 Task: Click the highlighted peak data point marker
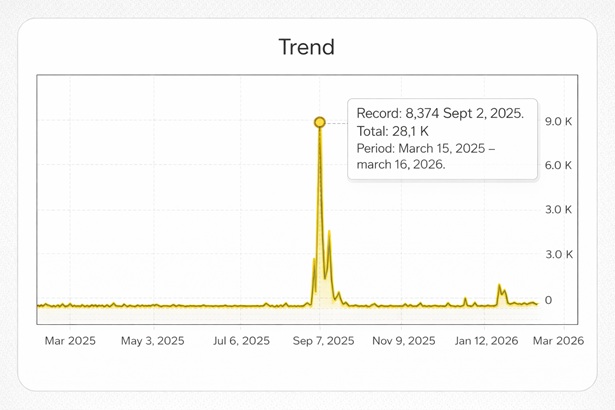(319, 122)
